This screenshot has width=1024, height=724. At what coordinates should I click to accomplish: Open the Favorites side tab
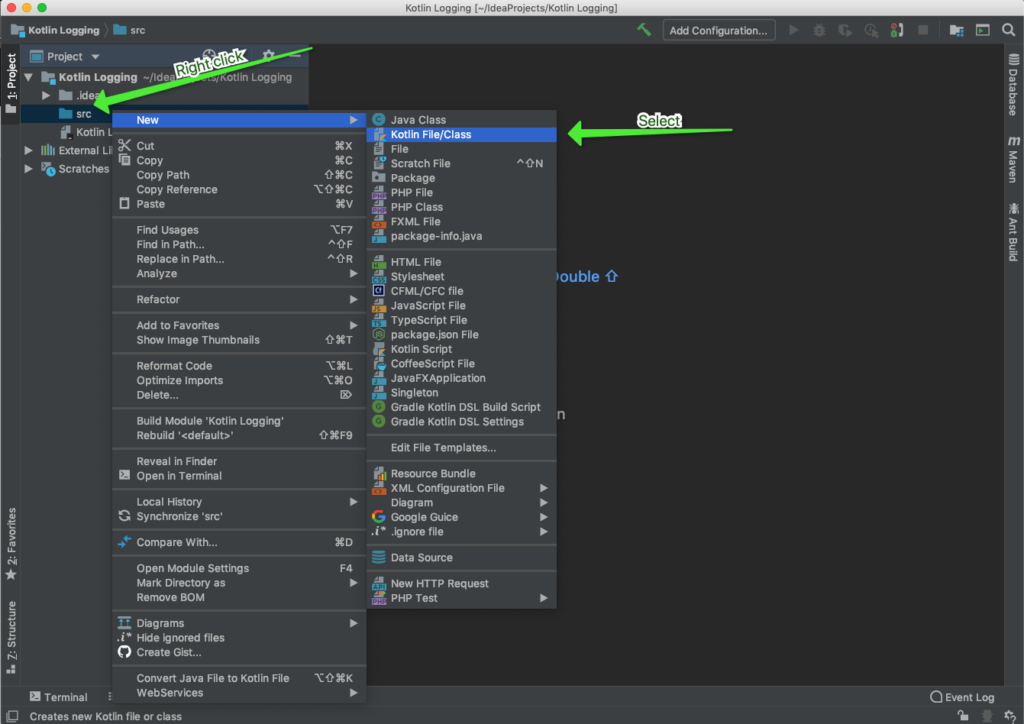[11, 544]
